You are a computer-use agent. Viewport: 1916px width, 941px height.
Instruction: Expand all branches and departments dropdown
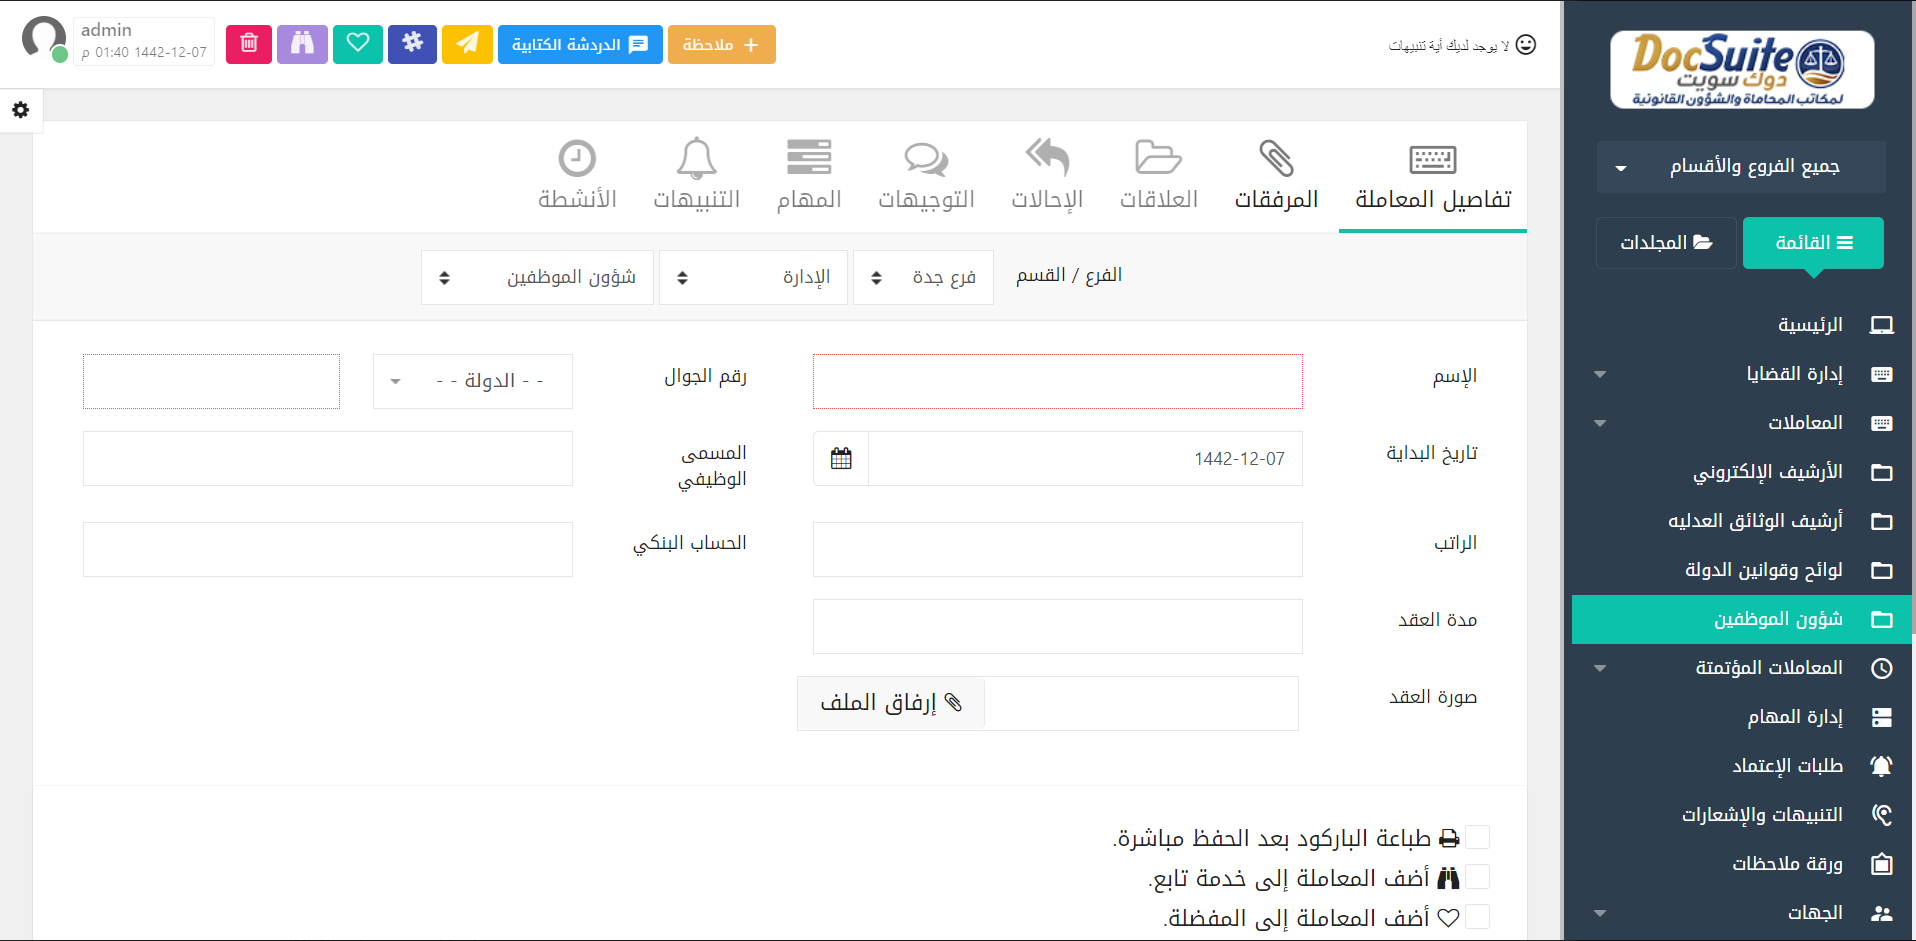pos(1741,166)
